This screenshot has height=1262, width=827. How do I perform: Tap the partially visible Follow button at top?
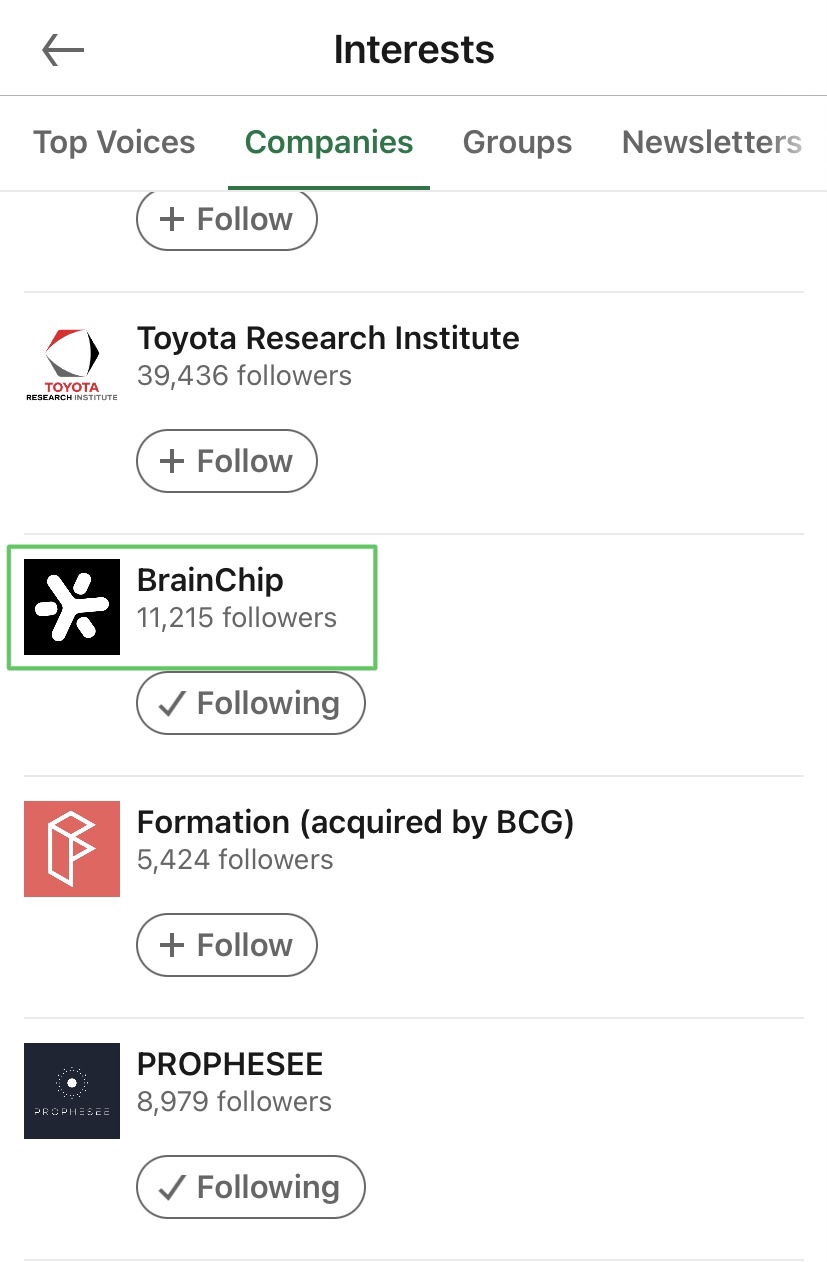227,220
